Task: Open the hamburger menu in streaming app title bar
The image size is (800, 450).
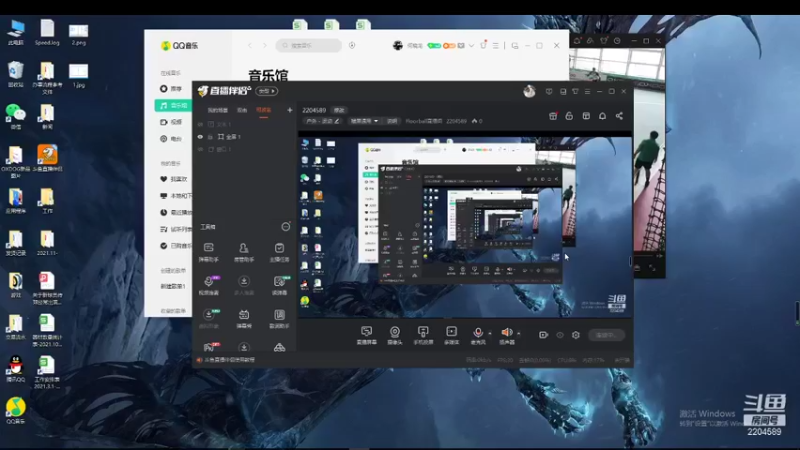Action: pos(587,91)
